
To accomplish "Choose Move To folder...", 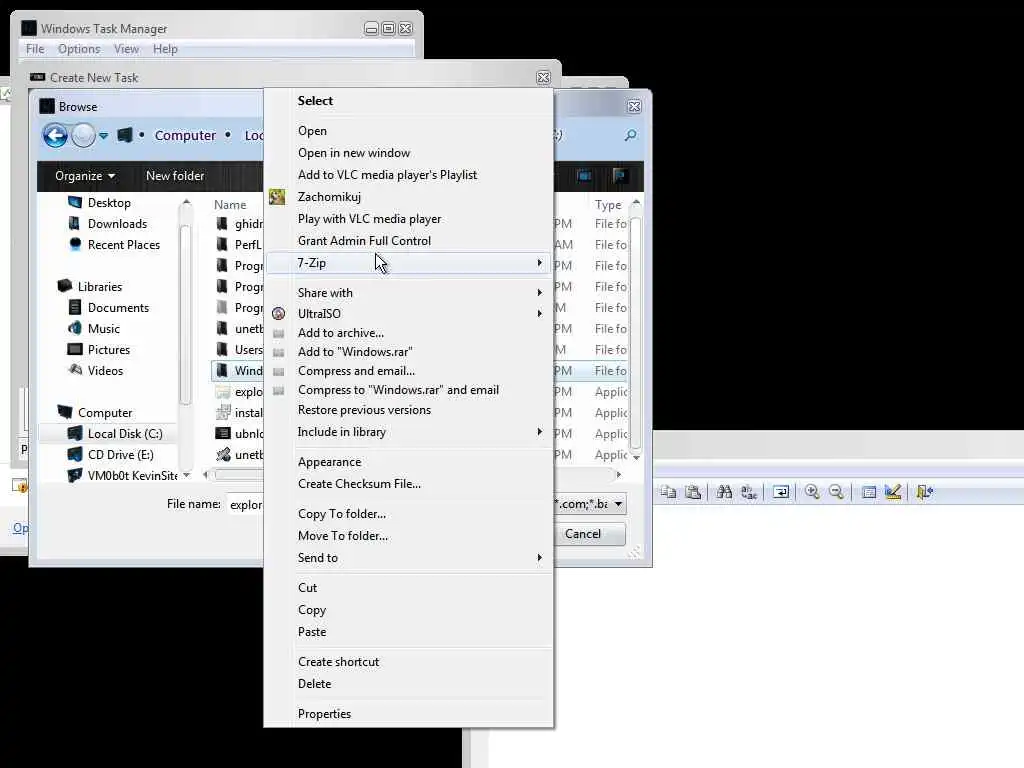I will [x=409, y=536].
